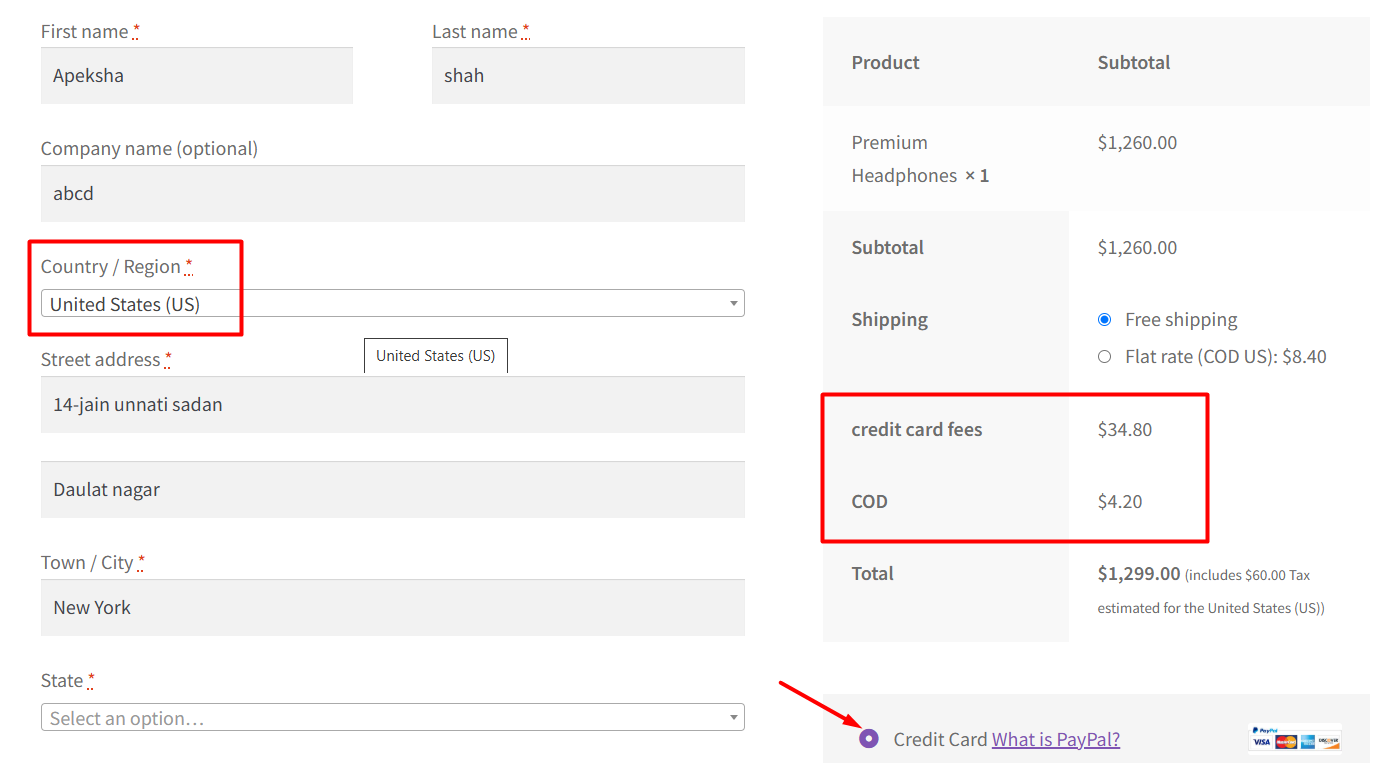Click the American Express card icon
The image size is (1391, 763).
coord(1307,742)
